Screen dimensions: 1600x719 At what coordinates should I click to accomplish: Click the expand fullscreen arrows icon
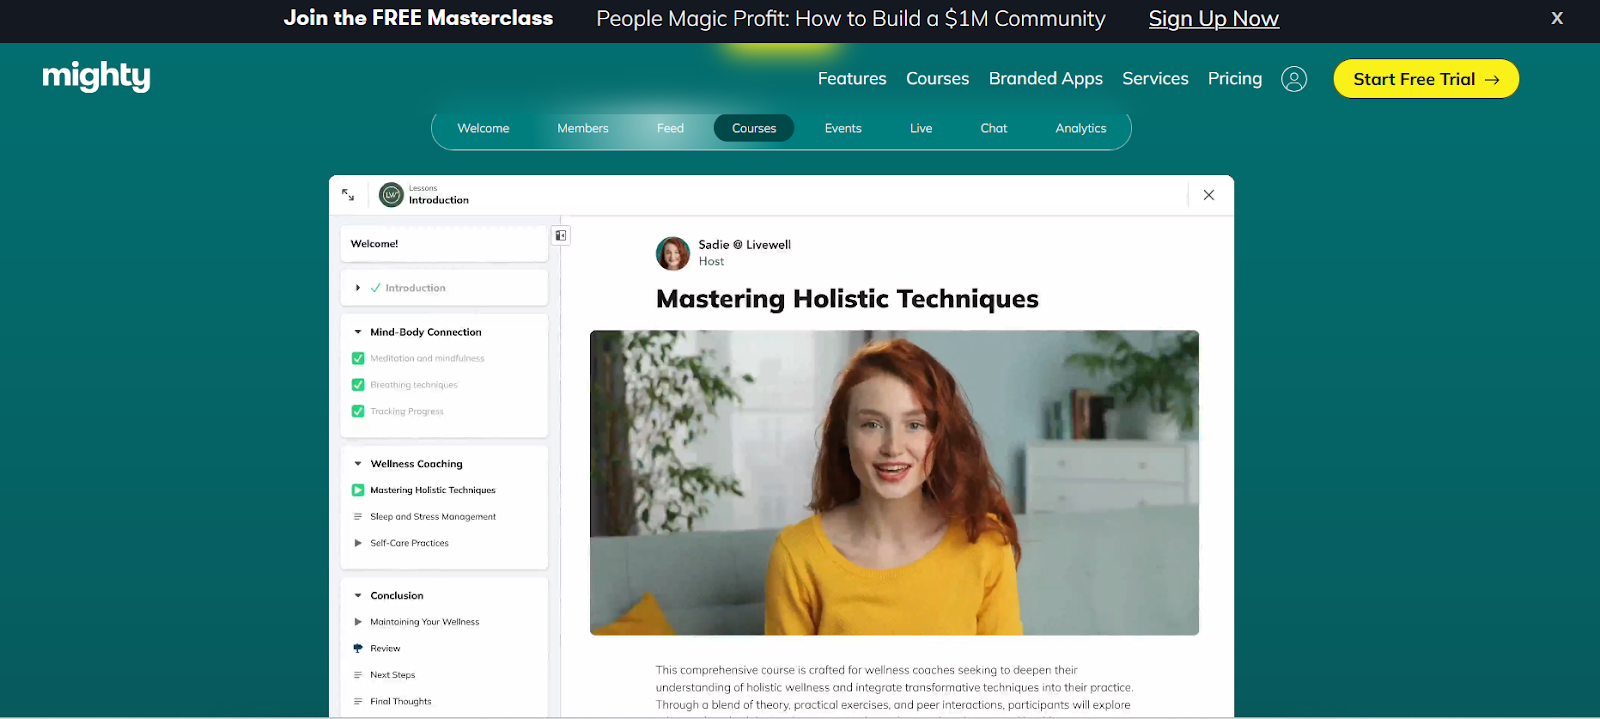pos(348,195)
